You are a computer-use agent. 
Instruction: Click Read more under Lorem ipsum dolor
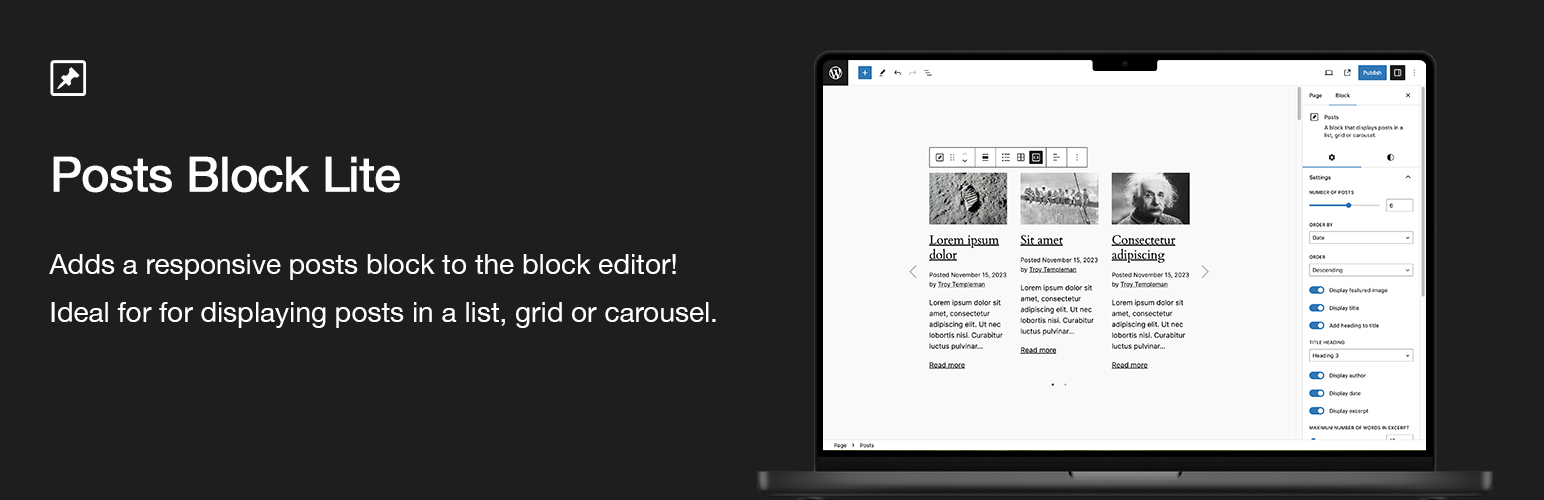(947, 365)
